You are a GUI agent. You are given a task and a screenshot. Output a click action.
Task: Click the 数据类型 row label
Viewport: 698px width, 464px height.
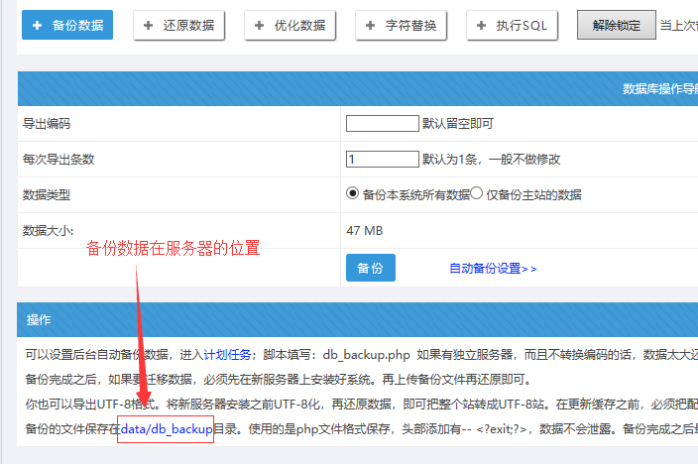(x=46, y=195)
